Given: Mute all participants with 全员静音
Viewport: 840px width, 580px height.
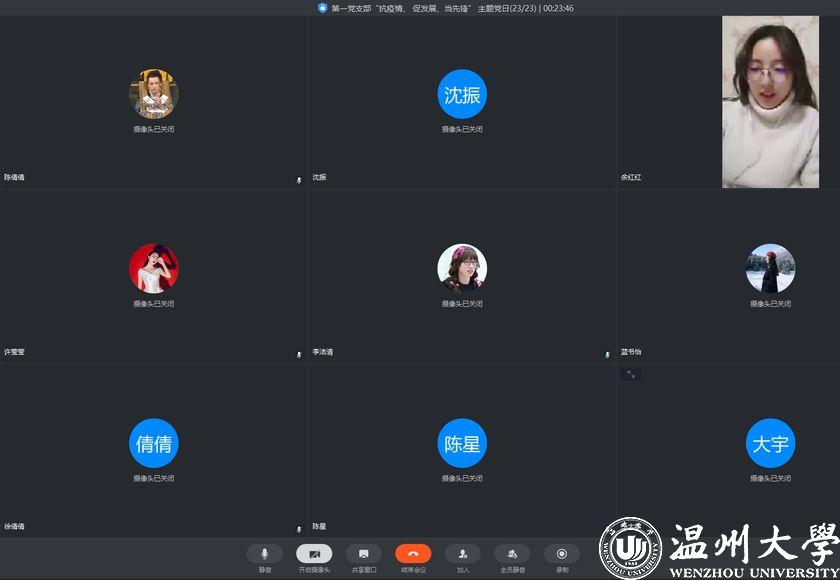Looking at the screenshot, I should (512, 554).
